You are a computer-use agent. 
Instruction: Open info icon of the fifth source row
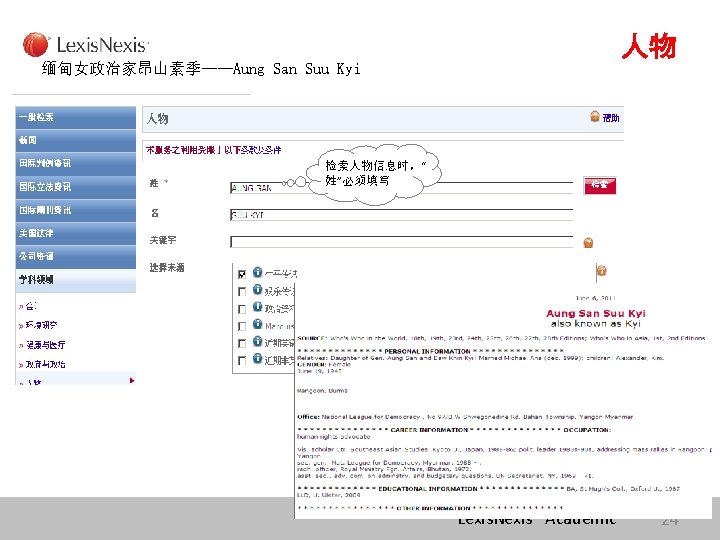[x=258, y=342]
